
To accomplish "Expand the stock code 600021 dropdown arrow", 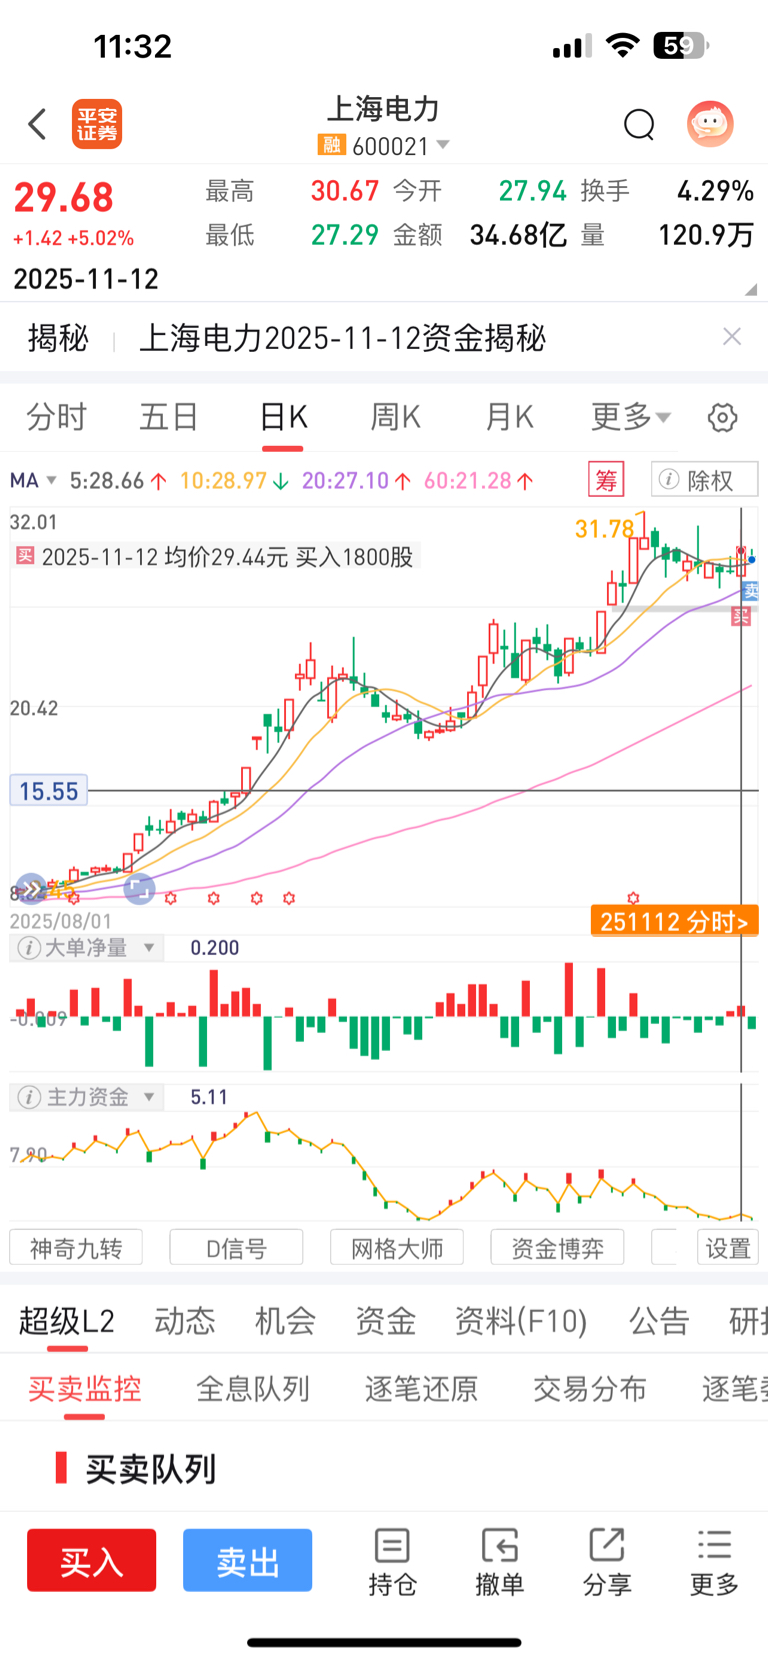I will [x=443, y=146].
